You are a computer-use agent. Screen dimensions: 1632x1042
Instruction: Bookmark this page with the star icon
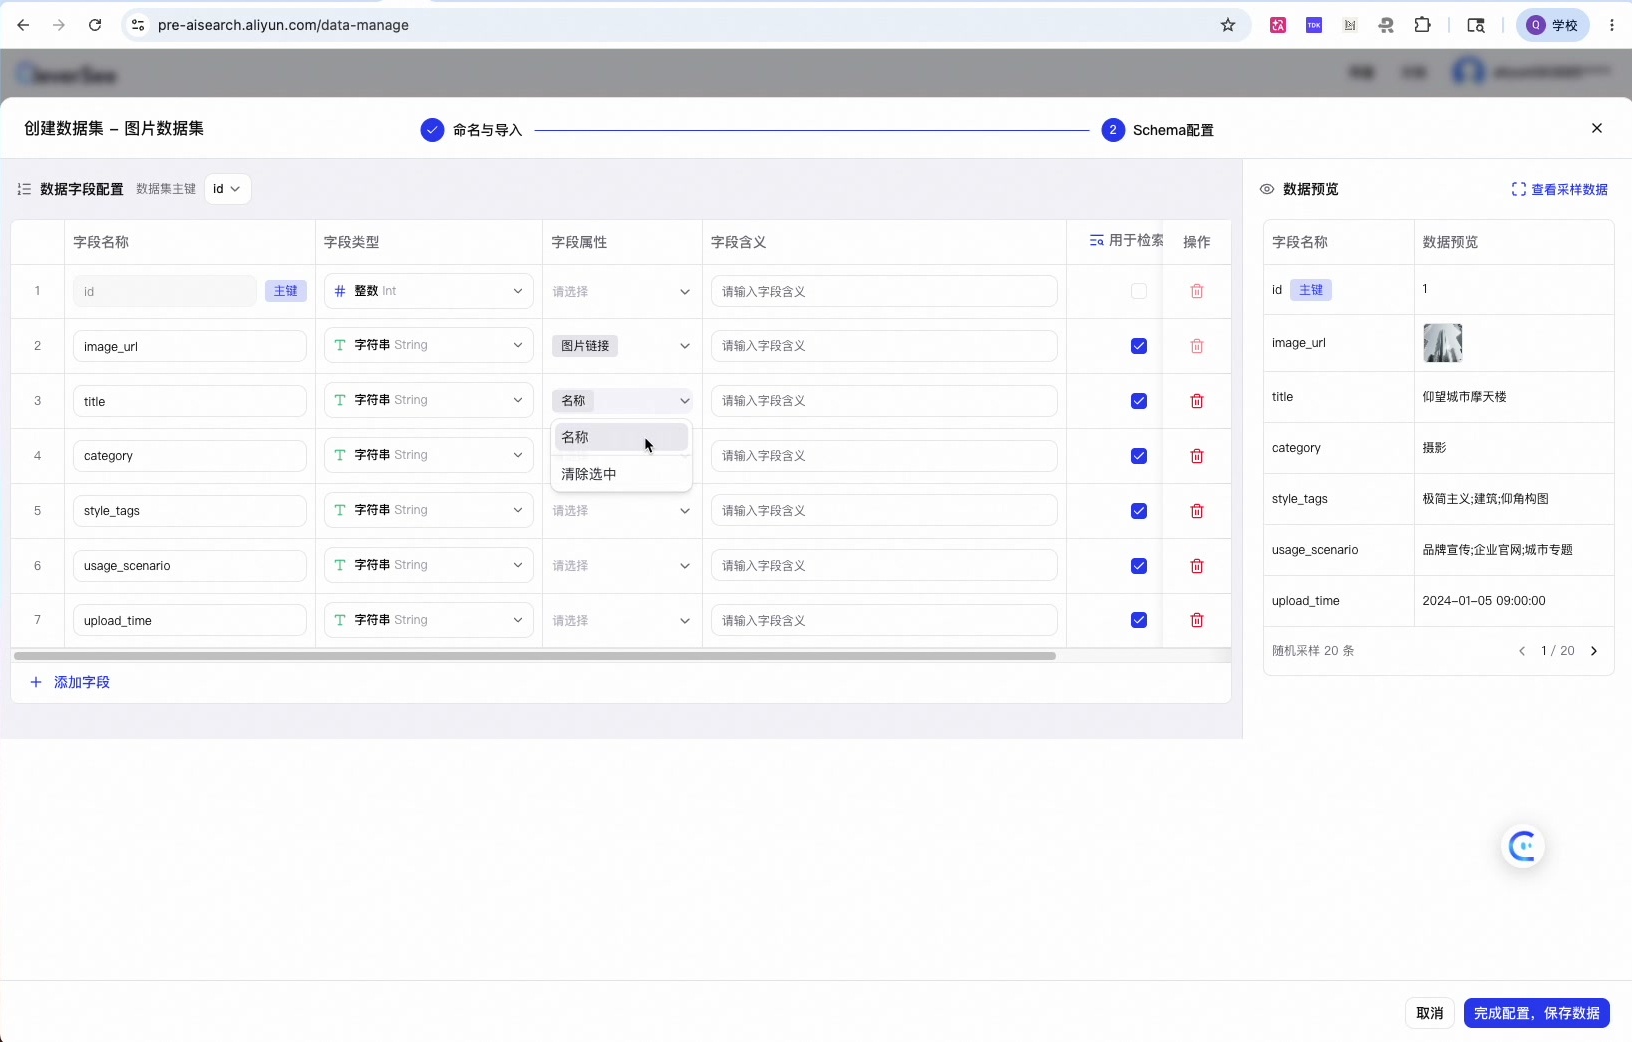coord(1228,25)
